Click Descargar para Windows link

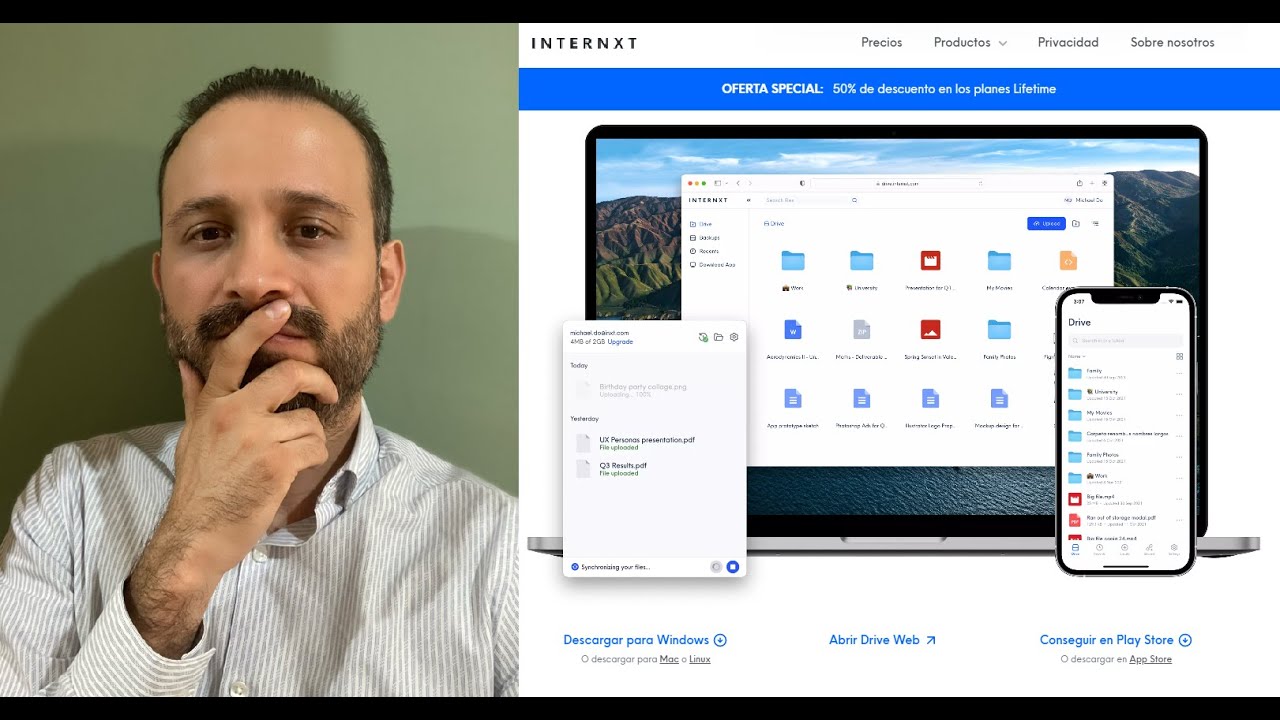coord(645,640)
